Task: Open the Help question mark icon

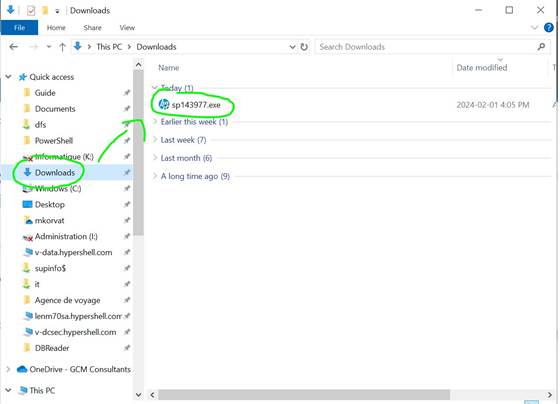Action: [549, 28]
